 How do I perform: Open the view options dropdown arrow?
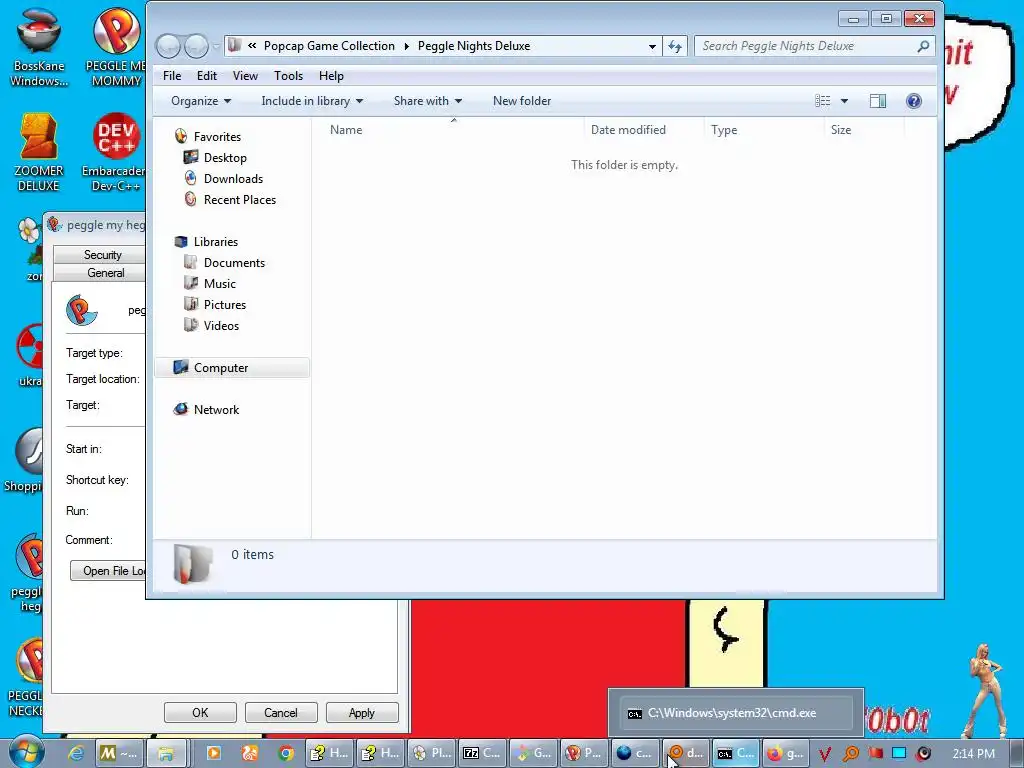coord(844,101)
